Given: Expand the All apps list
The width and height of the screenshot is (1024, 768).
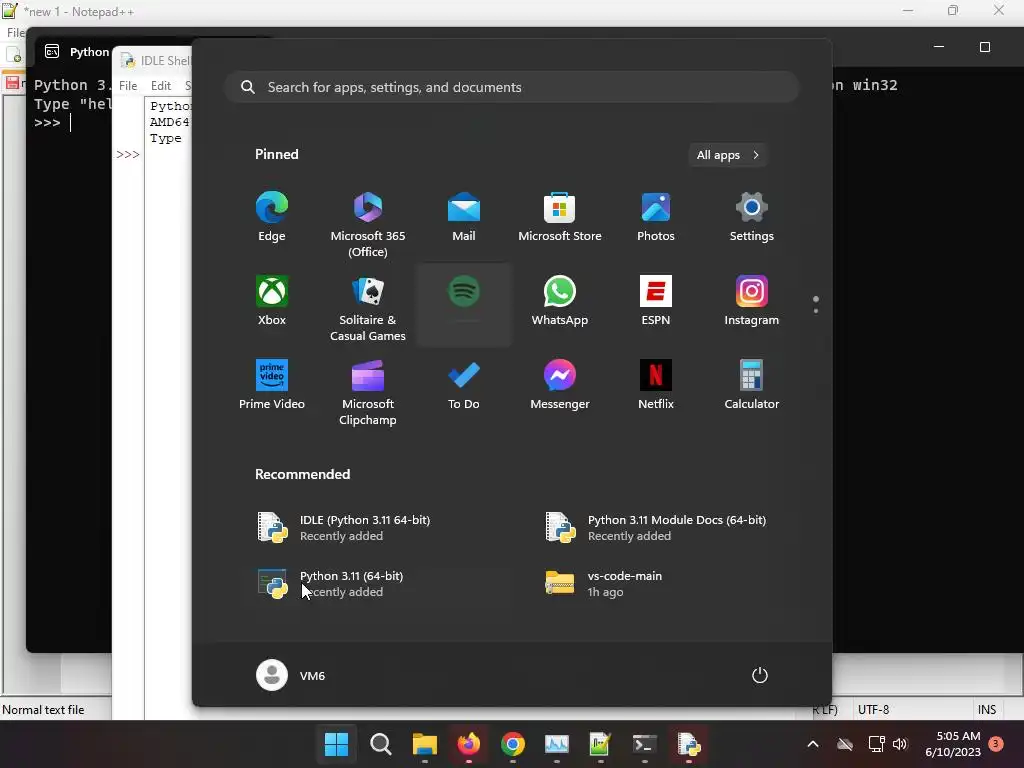Looking at the screenshot, I should click(x=728, y=155).
